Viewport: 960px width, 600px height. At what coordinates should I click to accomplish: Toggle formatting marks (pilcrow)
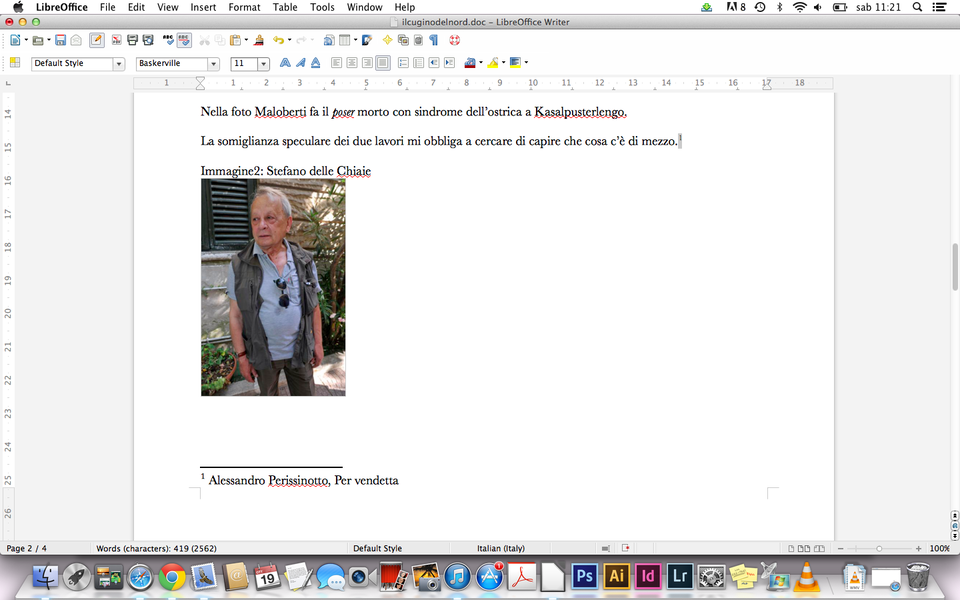(x=434, y=40)
